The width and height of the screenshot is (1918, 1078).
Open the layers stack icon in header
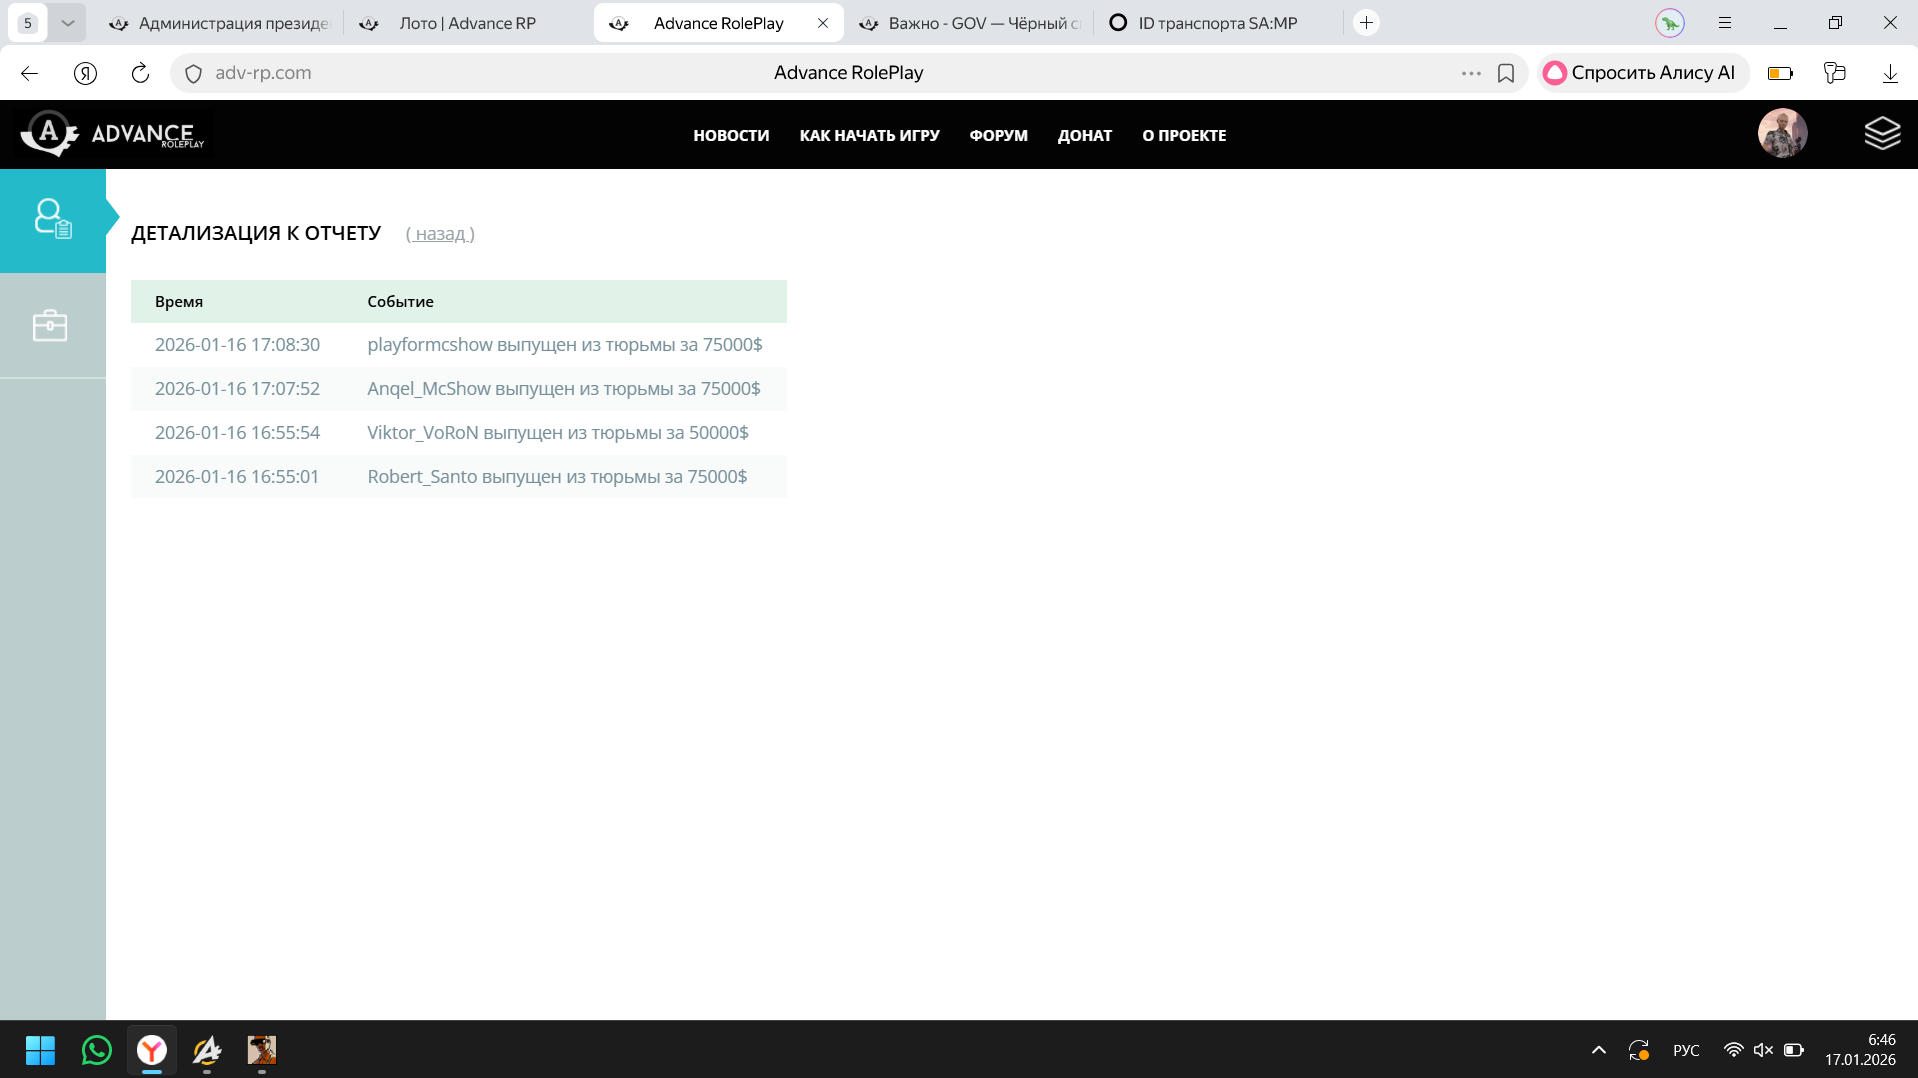point(1882,133)
